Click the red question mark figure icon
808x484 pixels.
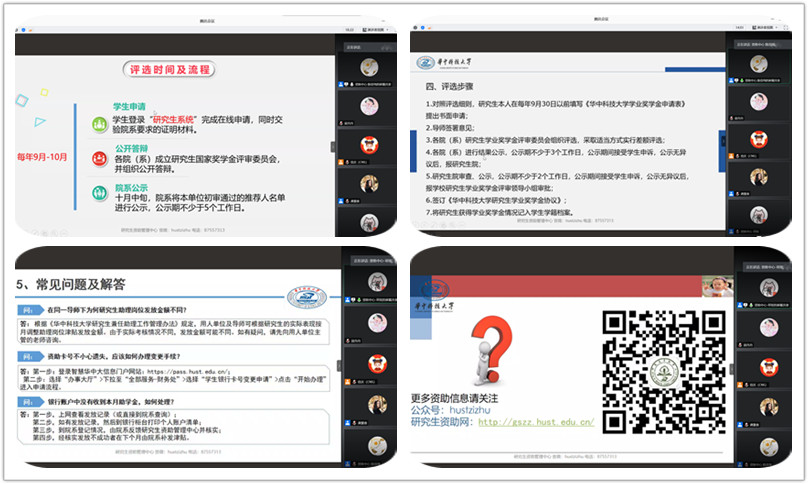click(491, 350)
